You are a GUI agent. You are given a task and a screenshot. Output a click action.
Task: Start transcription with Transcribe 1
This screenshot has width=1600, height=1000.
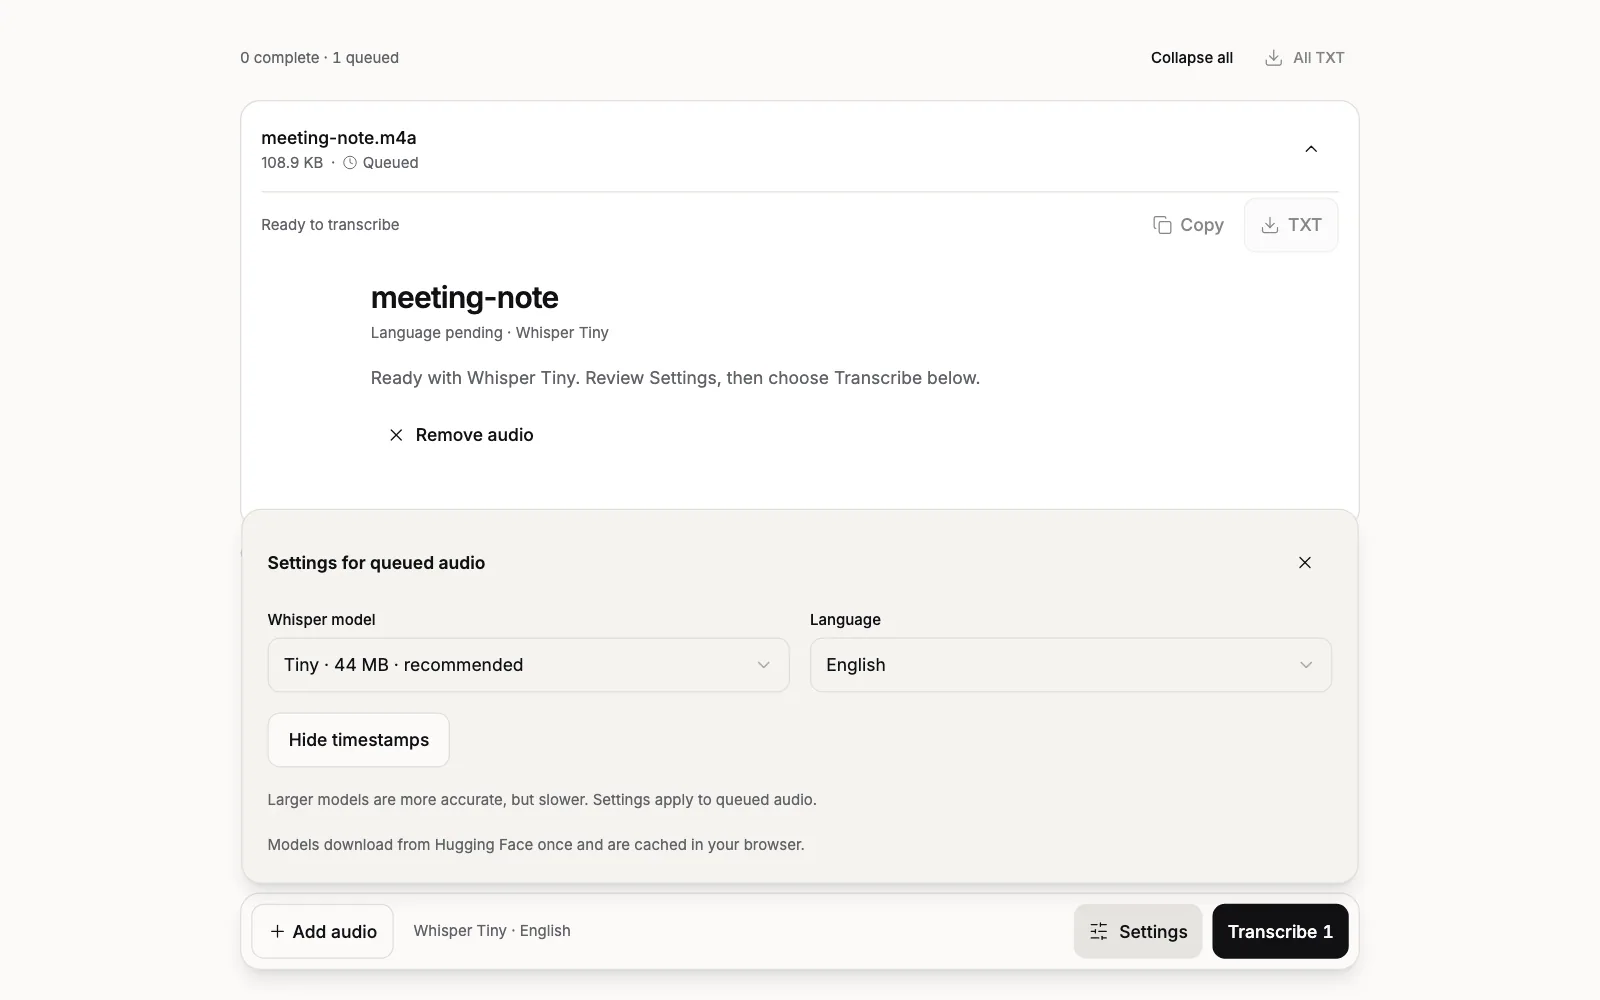(1280, 932)
